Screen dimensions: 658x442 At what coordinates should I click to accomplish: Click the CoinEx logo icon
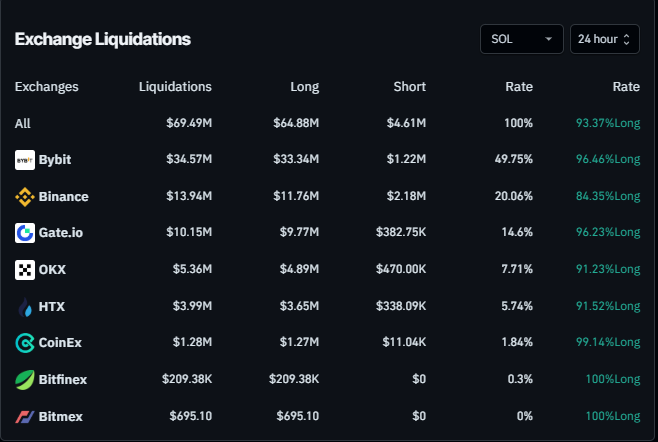[x=25, y=343]
